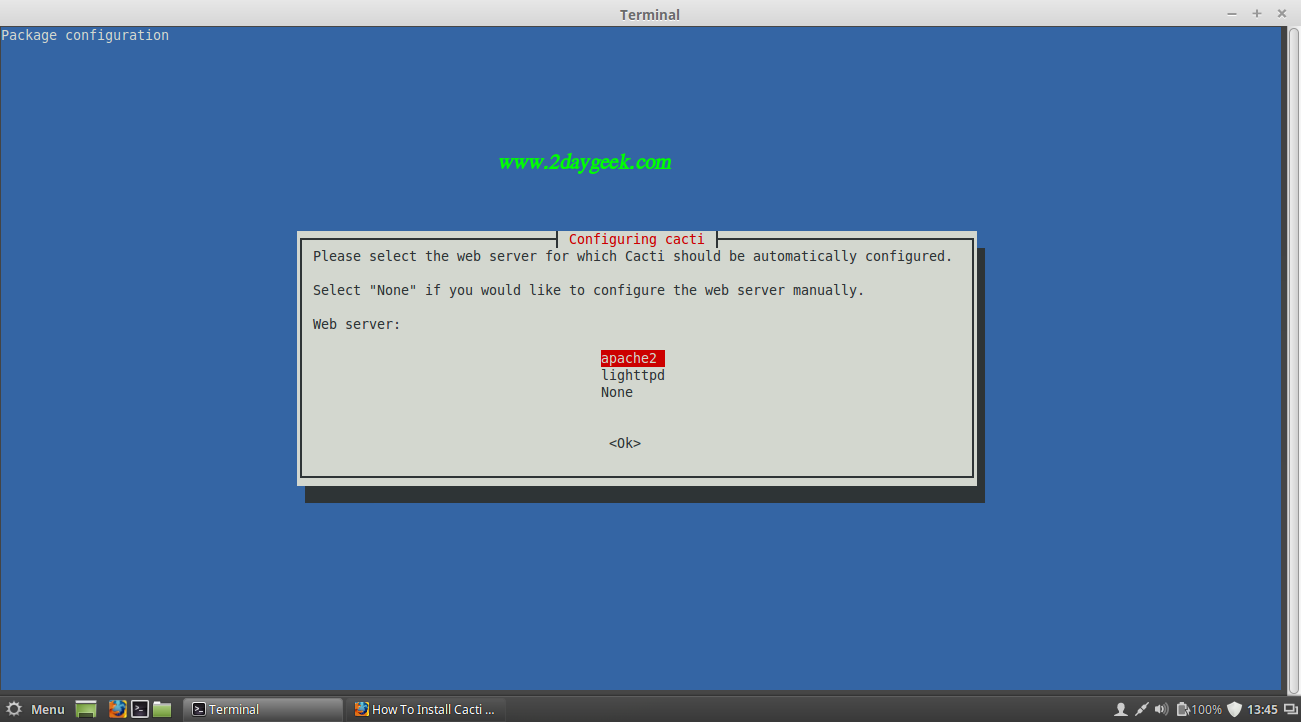
Task: Click the window list icon at the panel's end
Action: coord(1290,709)
